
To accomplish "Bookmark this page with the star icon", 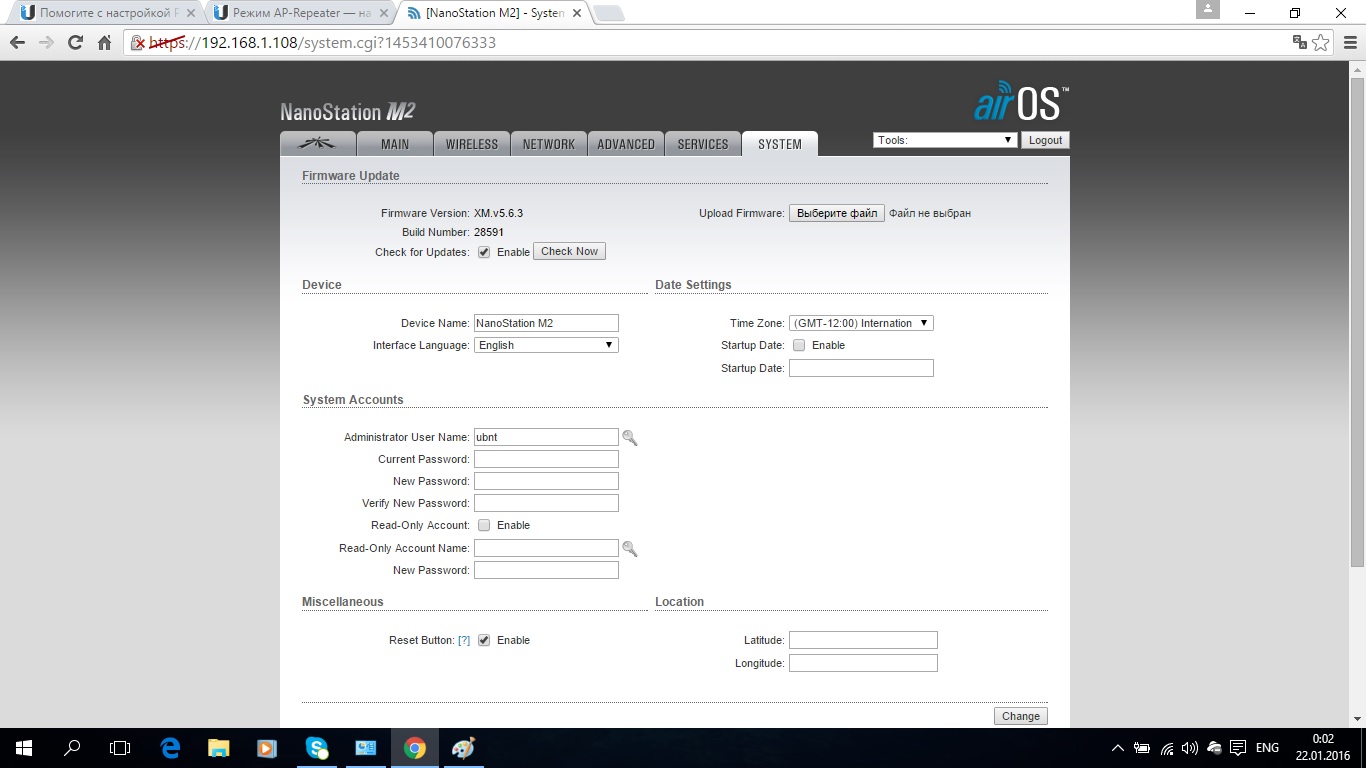I will pos(1321,43).
